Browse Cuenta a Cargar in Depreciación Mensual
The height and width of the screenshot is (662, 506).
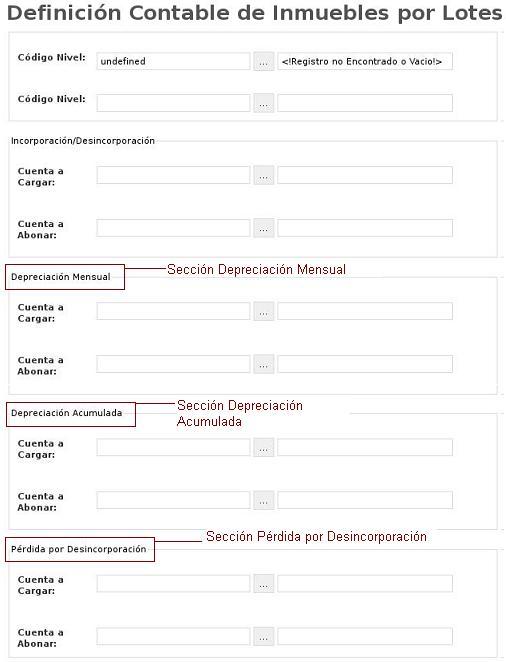(x=264, y=311)
